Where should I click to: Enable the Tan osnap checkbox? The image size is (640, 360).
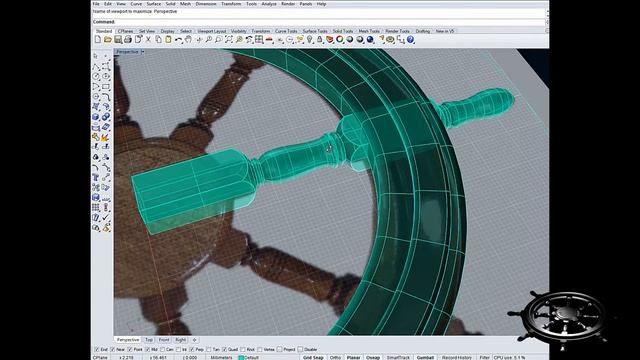pos(209,350)
